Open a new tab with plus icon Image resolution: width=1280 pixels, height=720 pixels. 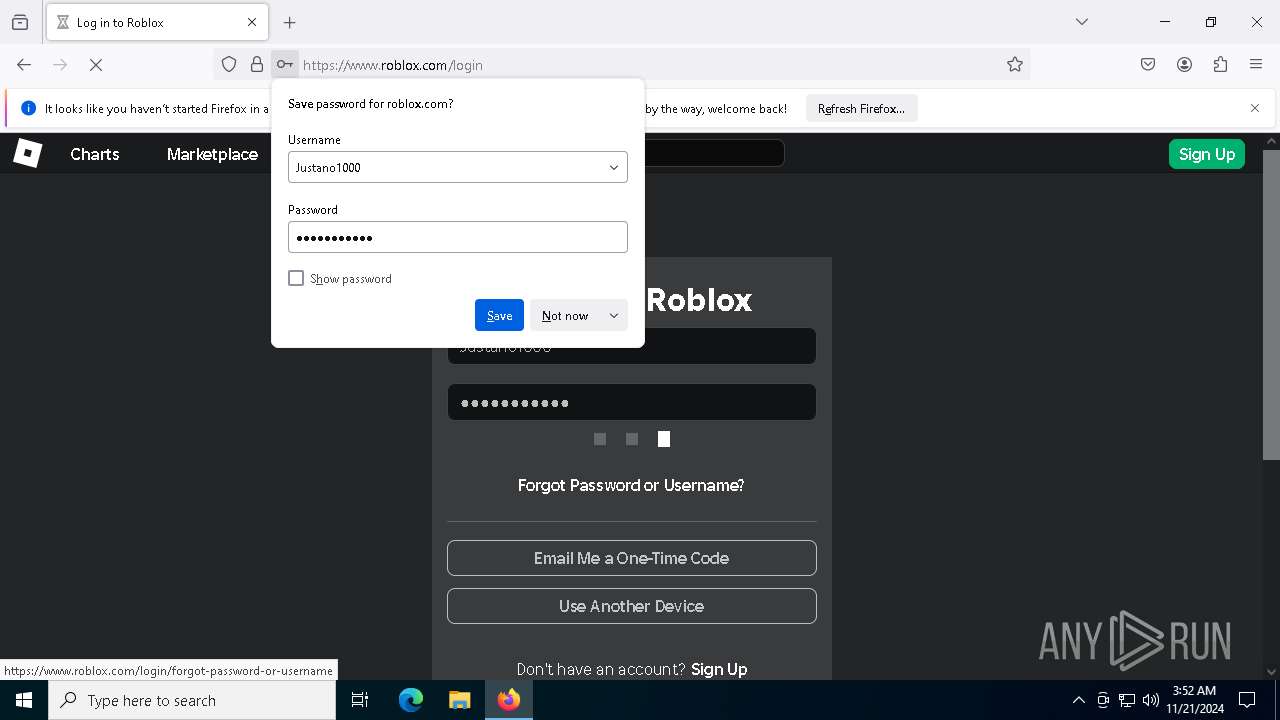(290, 22)
